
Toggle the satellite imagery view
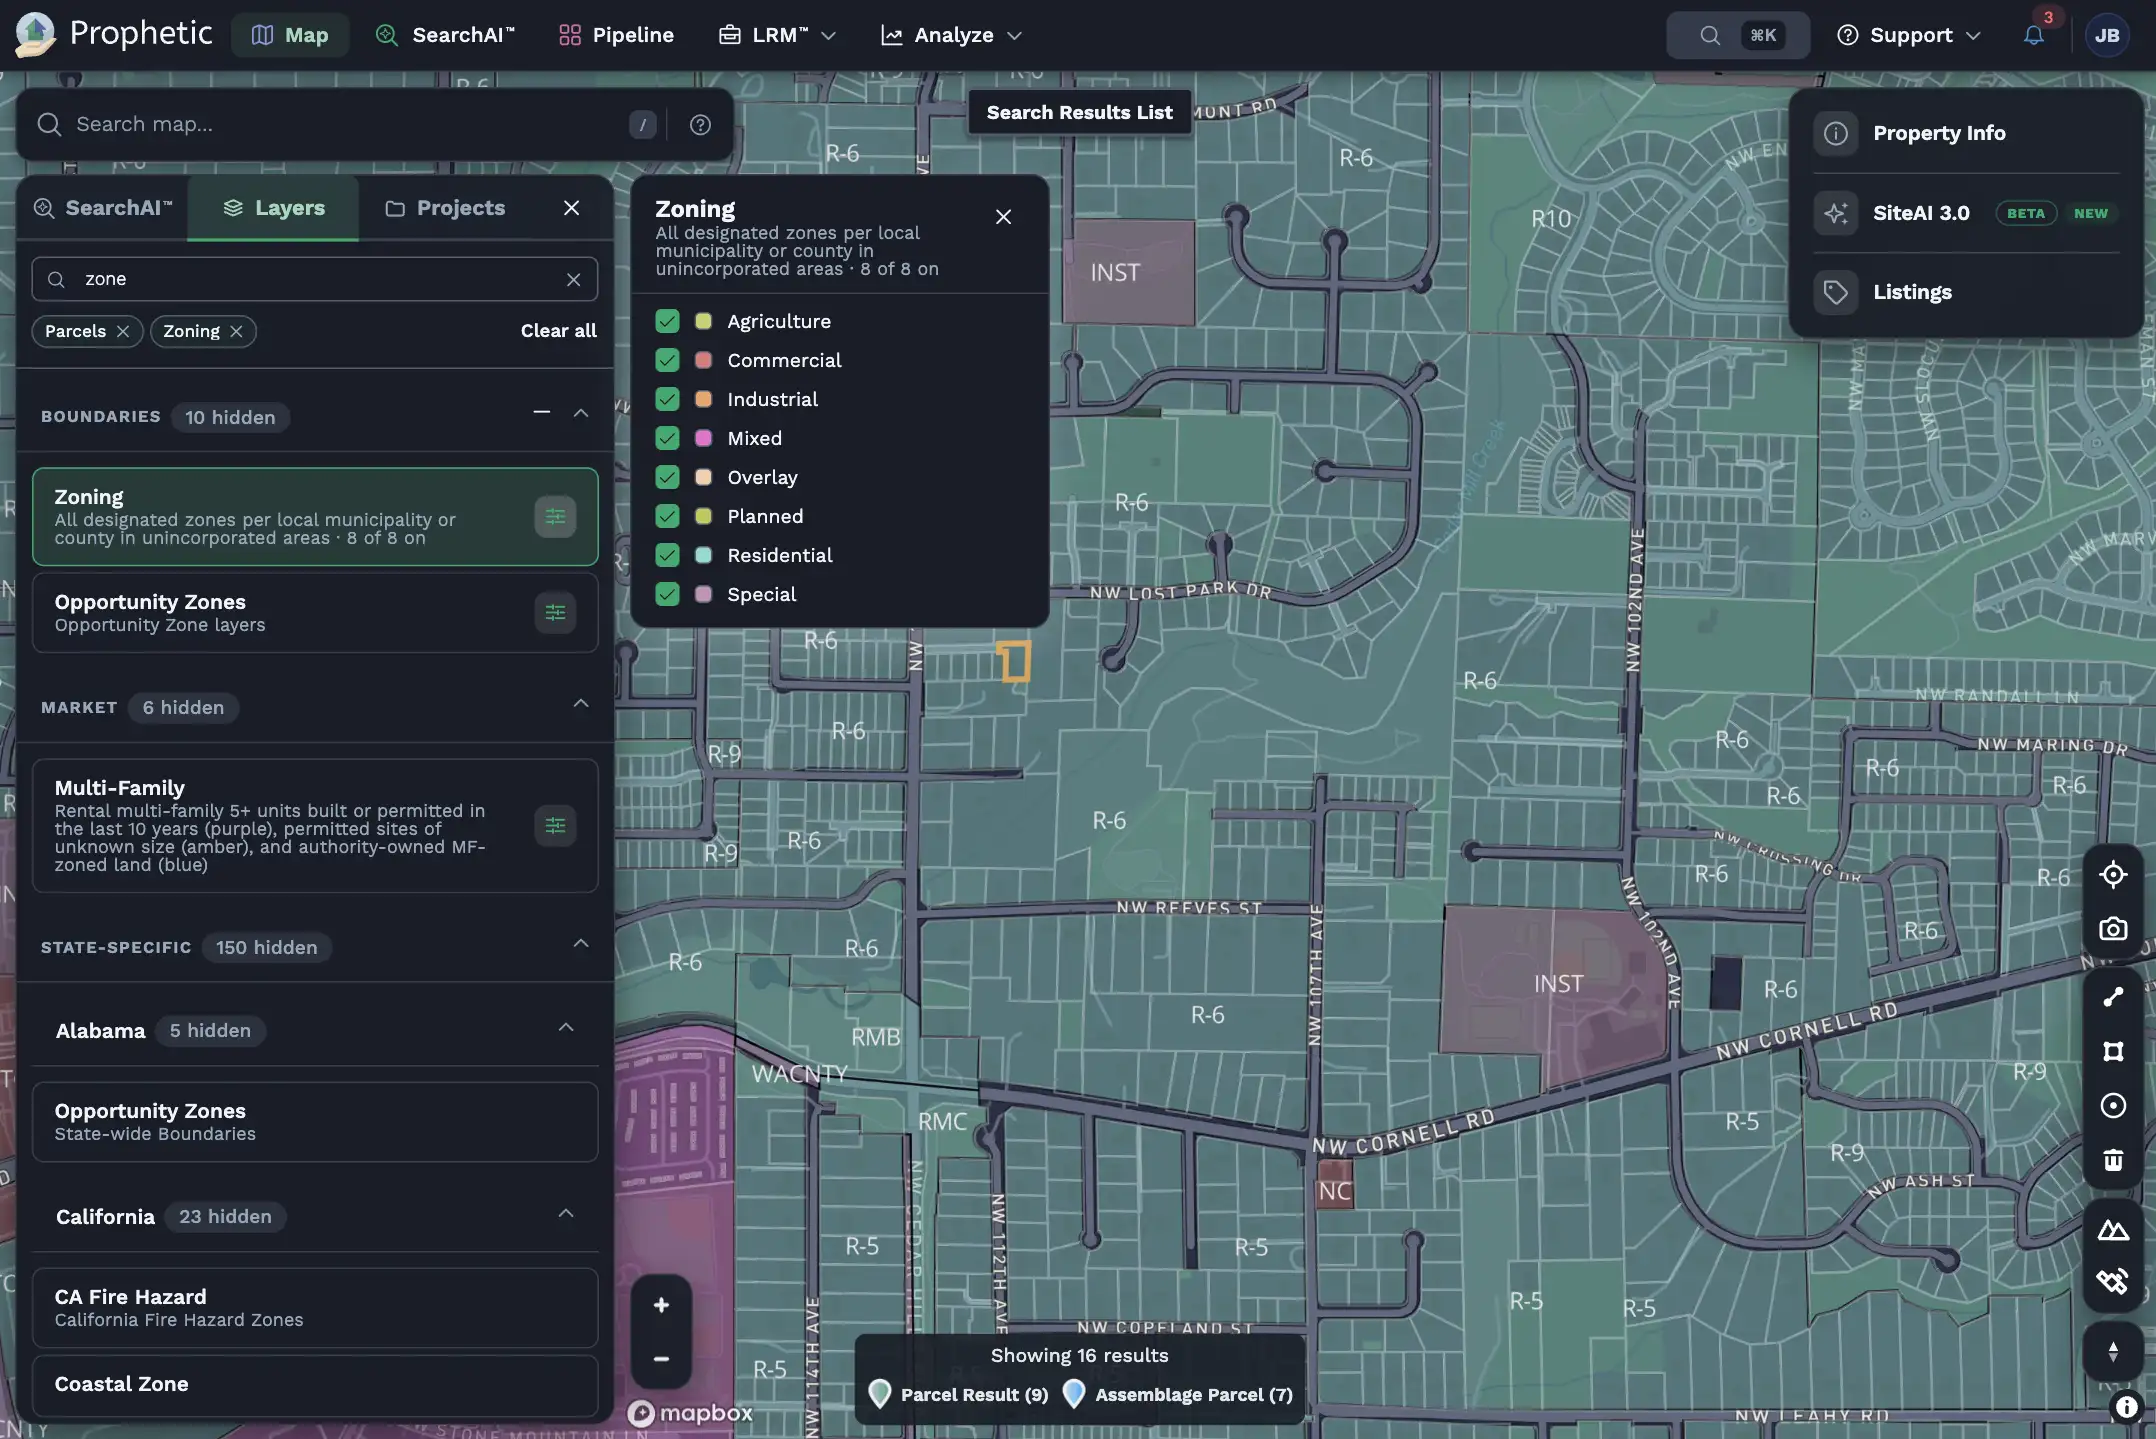tap(2112, 1282)
